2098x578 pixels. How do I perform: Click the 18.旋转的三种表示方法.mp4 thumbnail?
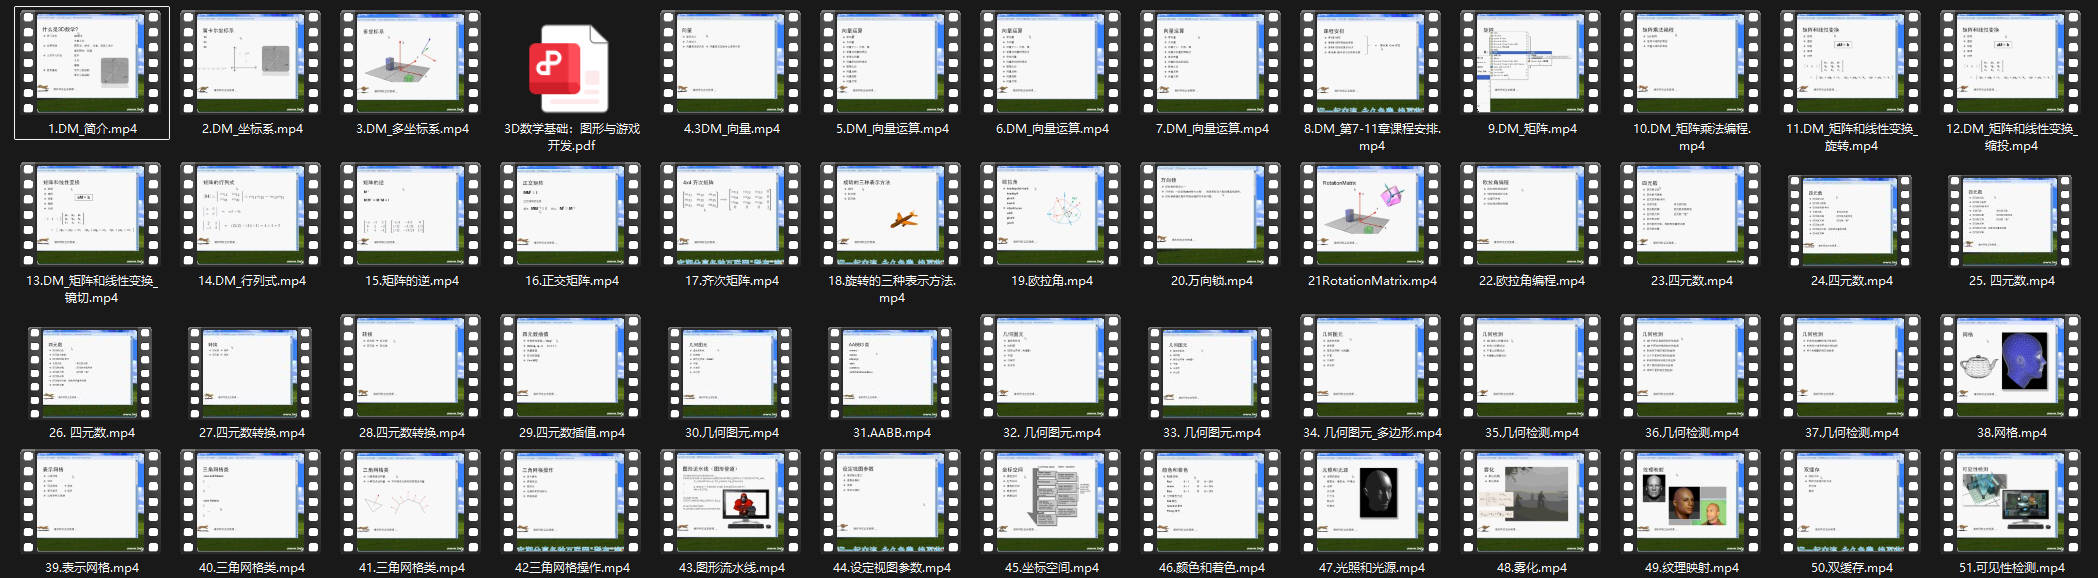[x=891, y=215]
